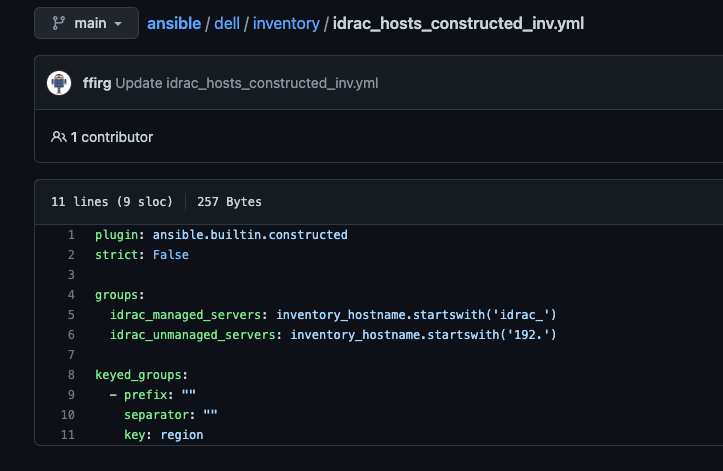723x471 pixels.
Task: Click the '11 lines (9 sloc)' file info
Action: pos(112,202)
